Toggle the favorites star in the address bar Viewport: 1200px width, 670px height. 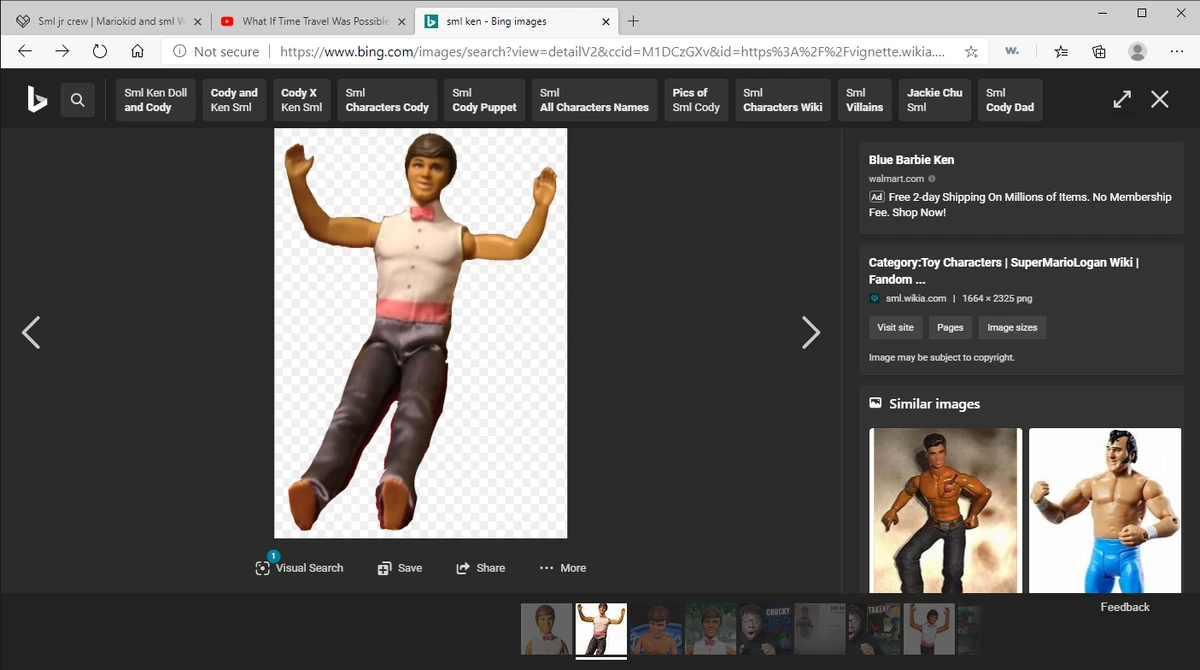click(x=971, y=51)
